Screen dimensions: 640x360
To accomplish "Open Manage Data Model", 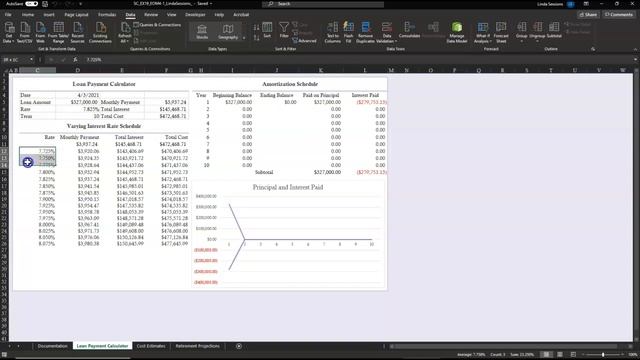I will click(x=457, y=33).
